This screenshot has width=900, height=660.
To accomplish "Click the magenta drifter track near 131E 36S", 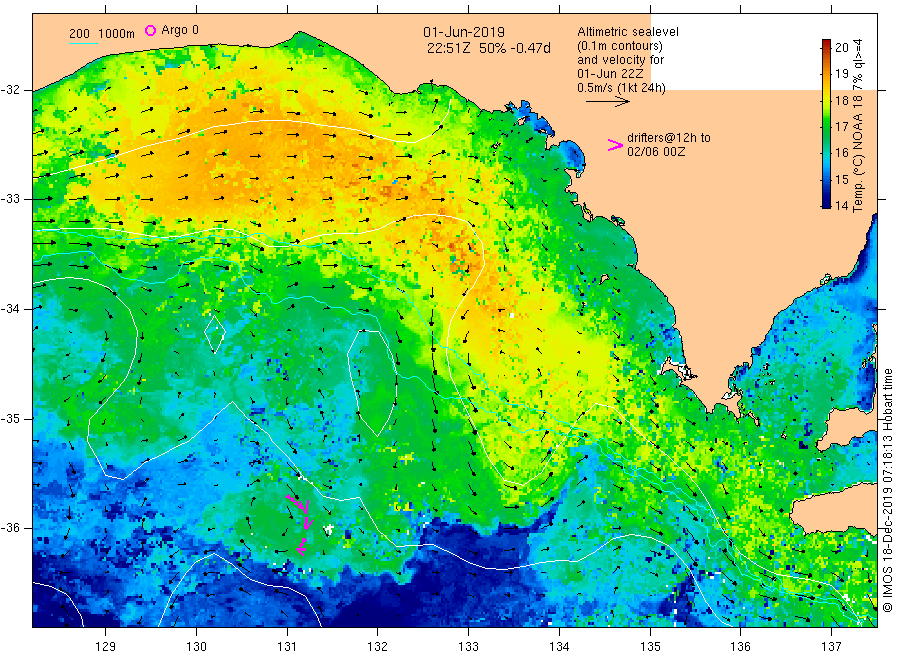I will pos(301,525).
